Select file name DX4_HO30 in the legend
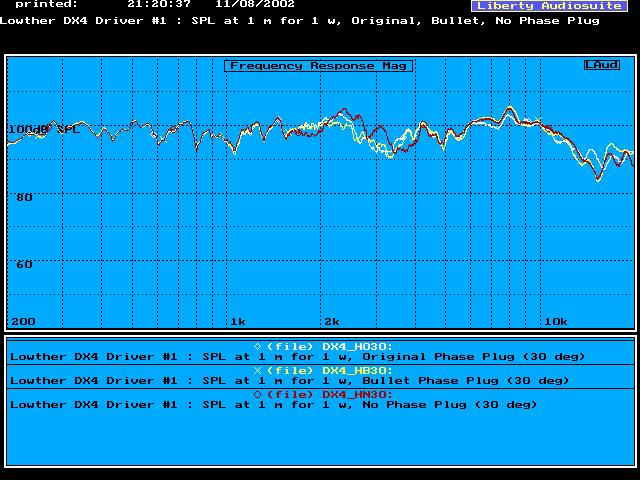The image size is (640, 480). click(x=357, y=347)
